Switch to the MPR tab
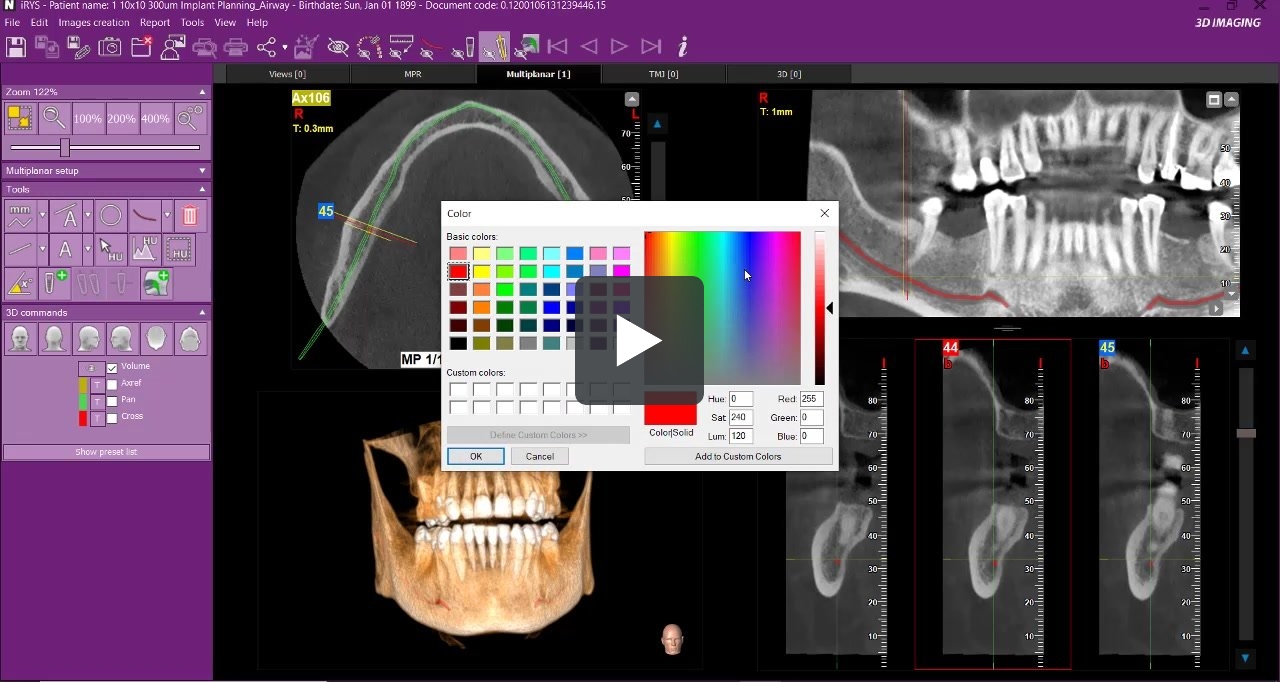The image size is (1280, 682). pos(412,73)
